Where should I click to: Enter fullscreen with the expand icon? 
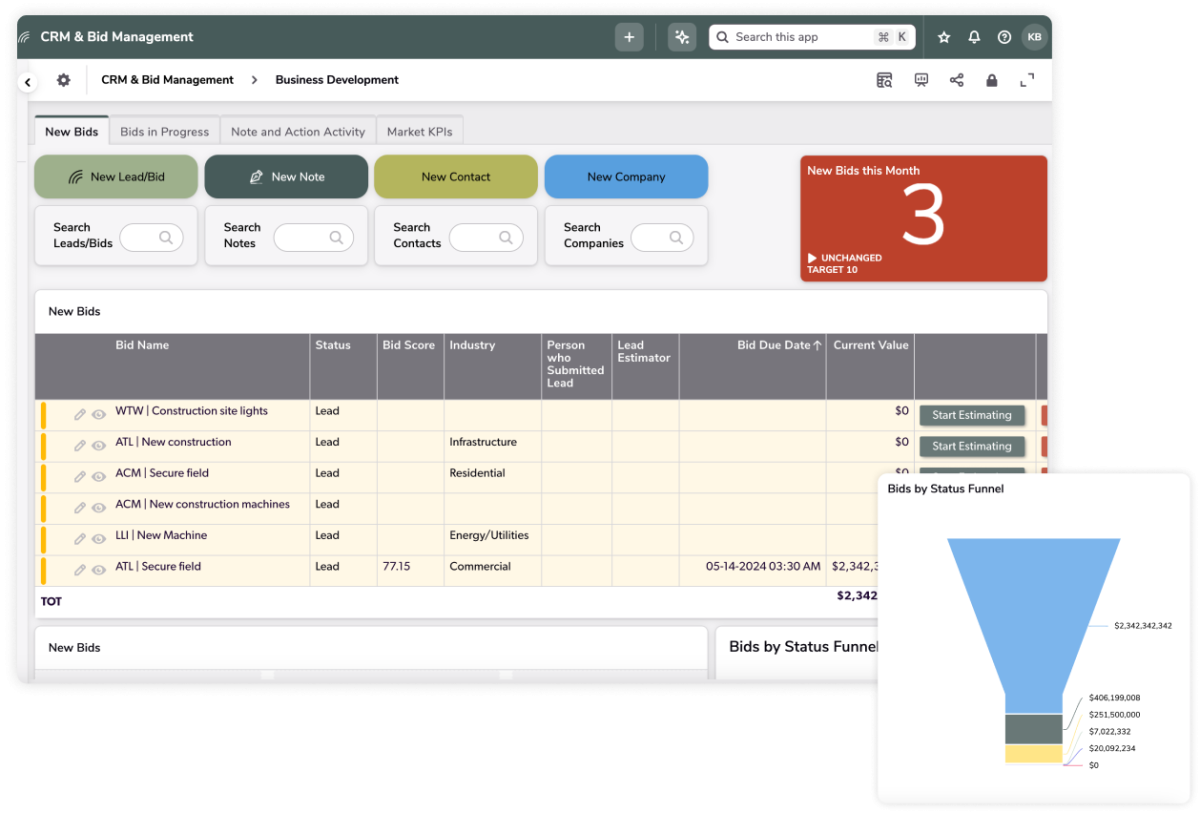(1028, 80)
